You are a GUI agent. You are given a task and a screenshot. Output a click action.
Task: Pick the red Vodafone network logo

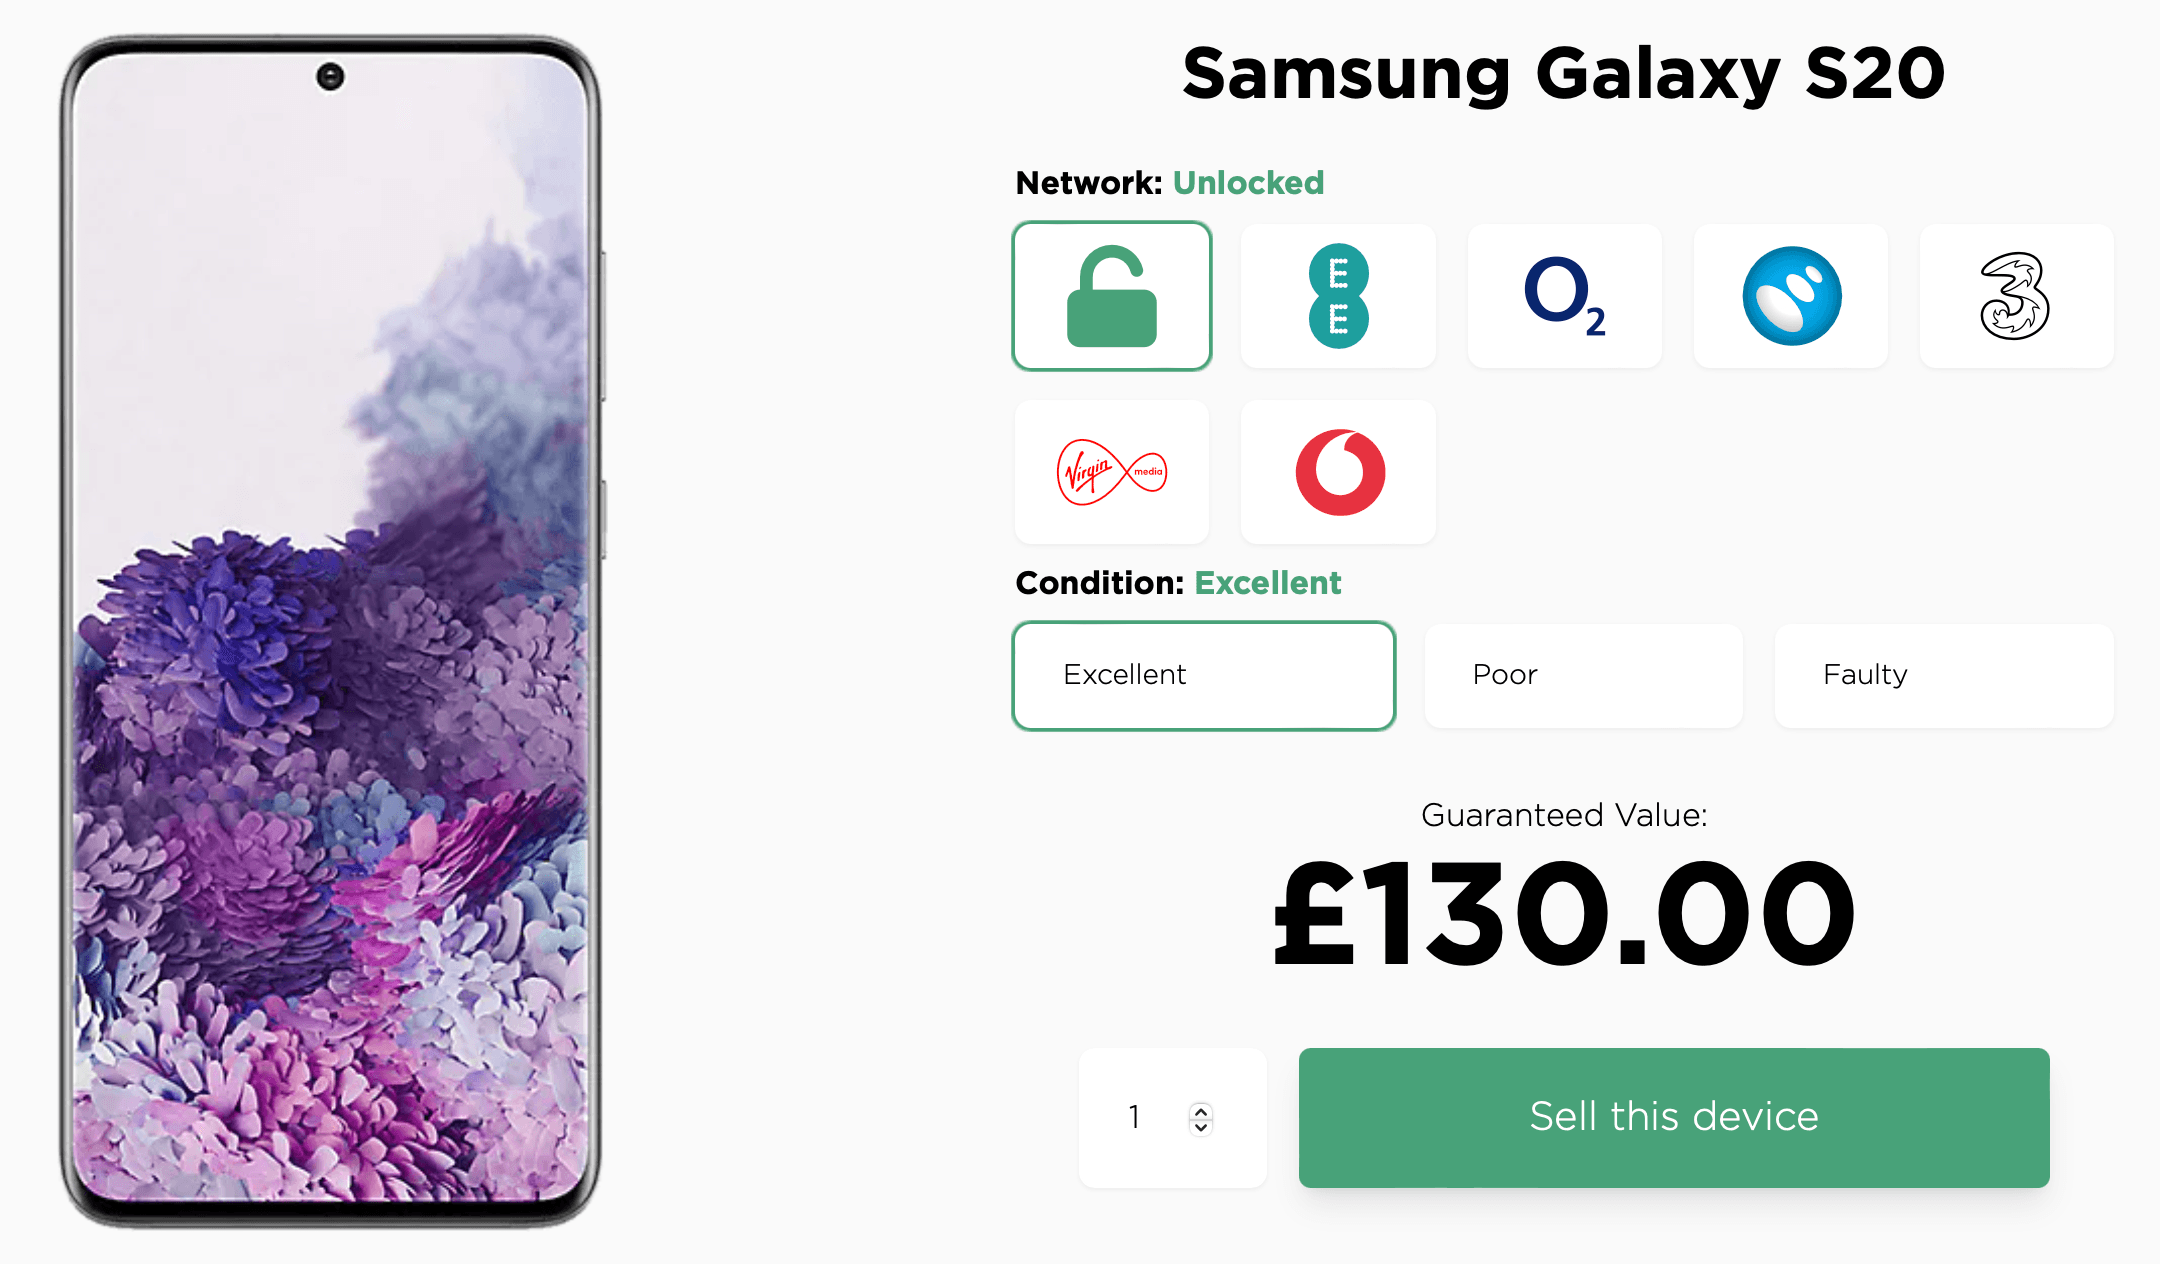1338,472
